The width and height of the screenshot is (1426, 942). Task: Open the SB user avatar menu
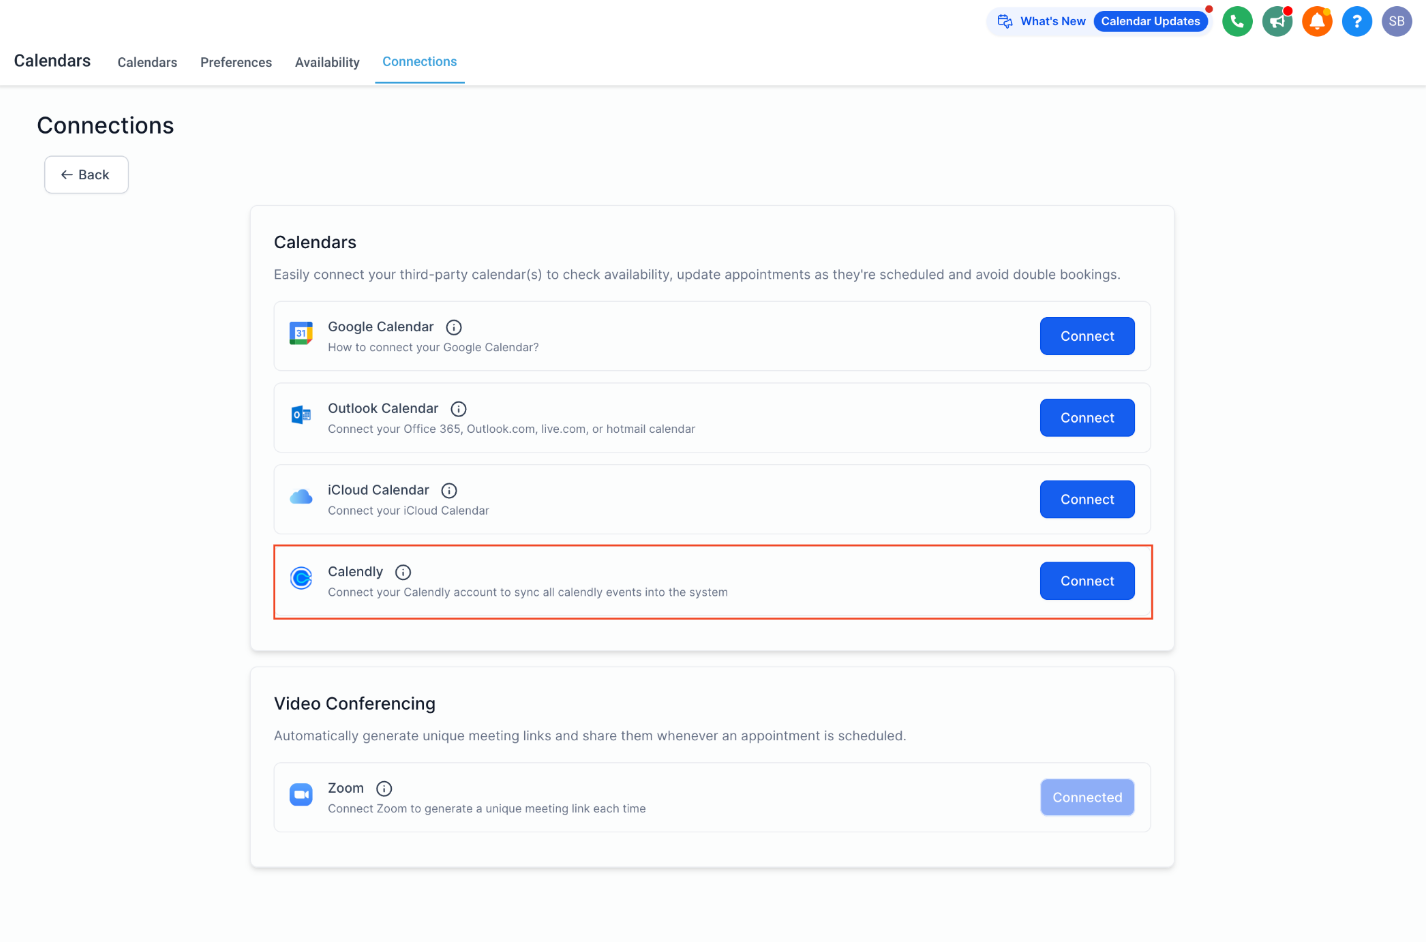[x=1397, y=21]
